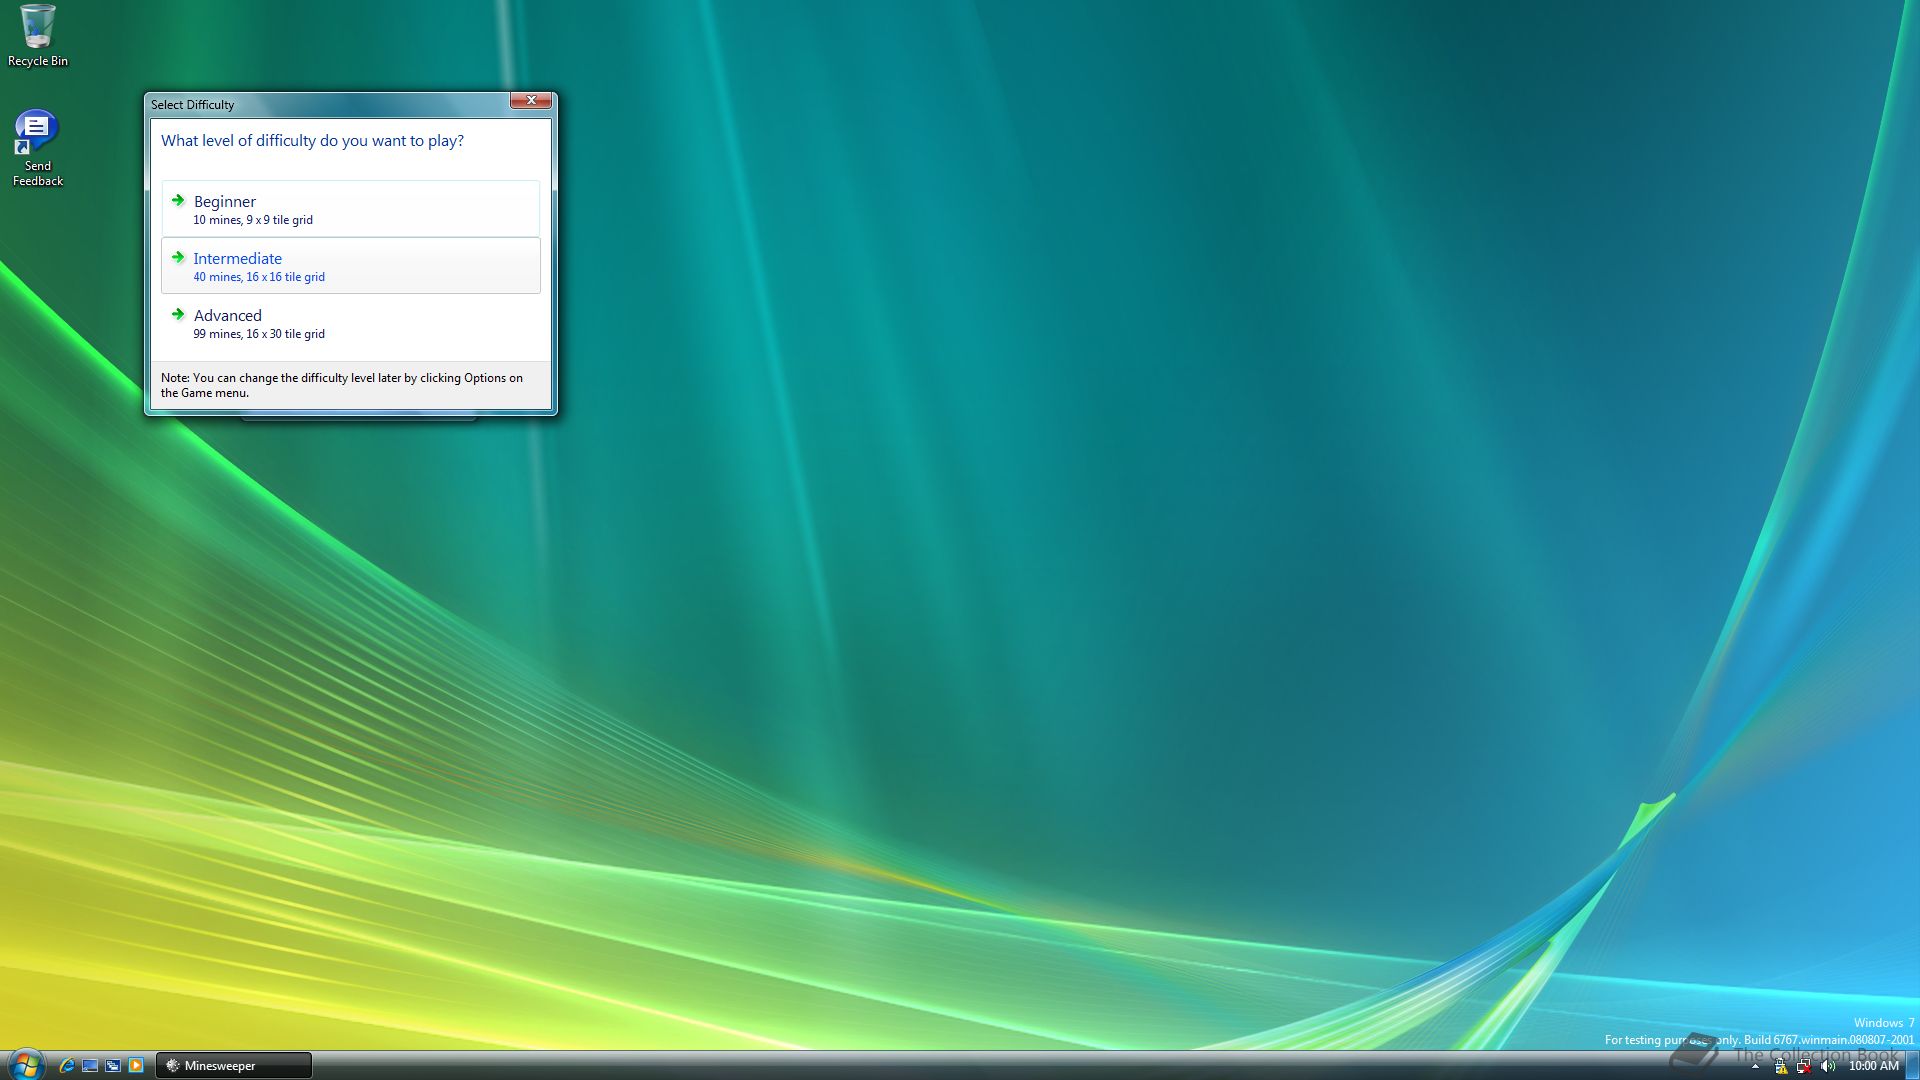Screen dimensions: 1920x1080
Task: Launch Windows Media Player from Quick Launch
Action: coord(136,1066)
